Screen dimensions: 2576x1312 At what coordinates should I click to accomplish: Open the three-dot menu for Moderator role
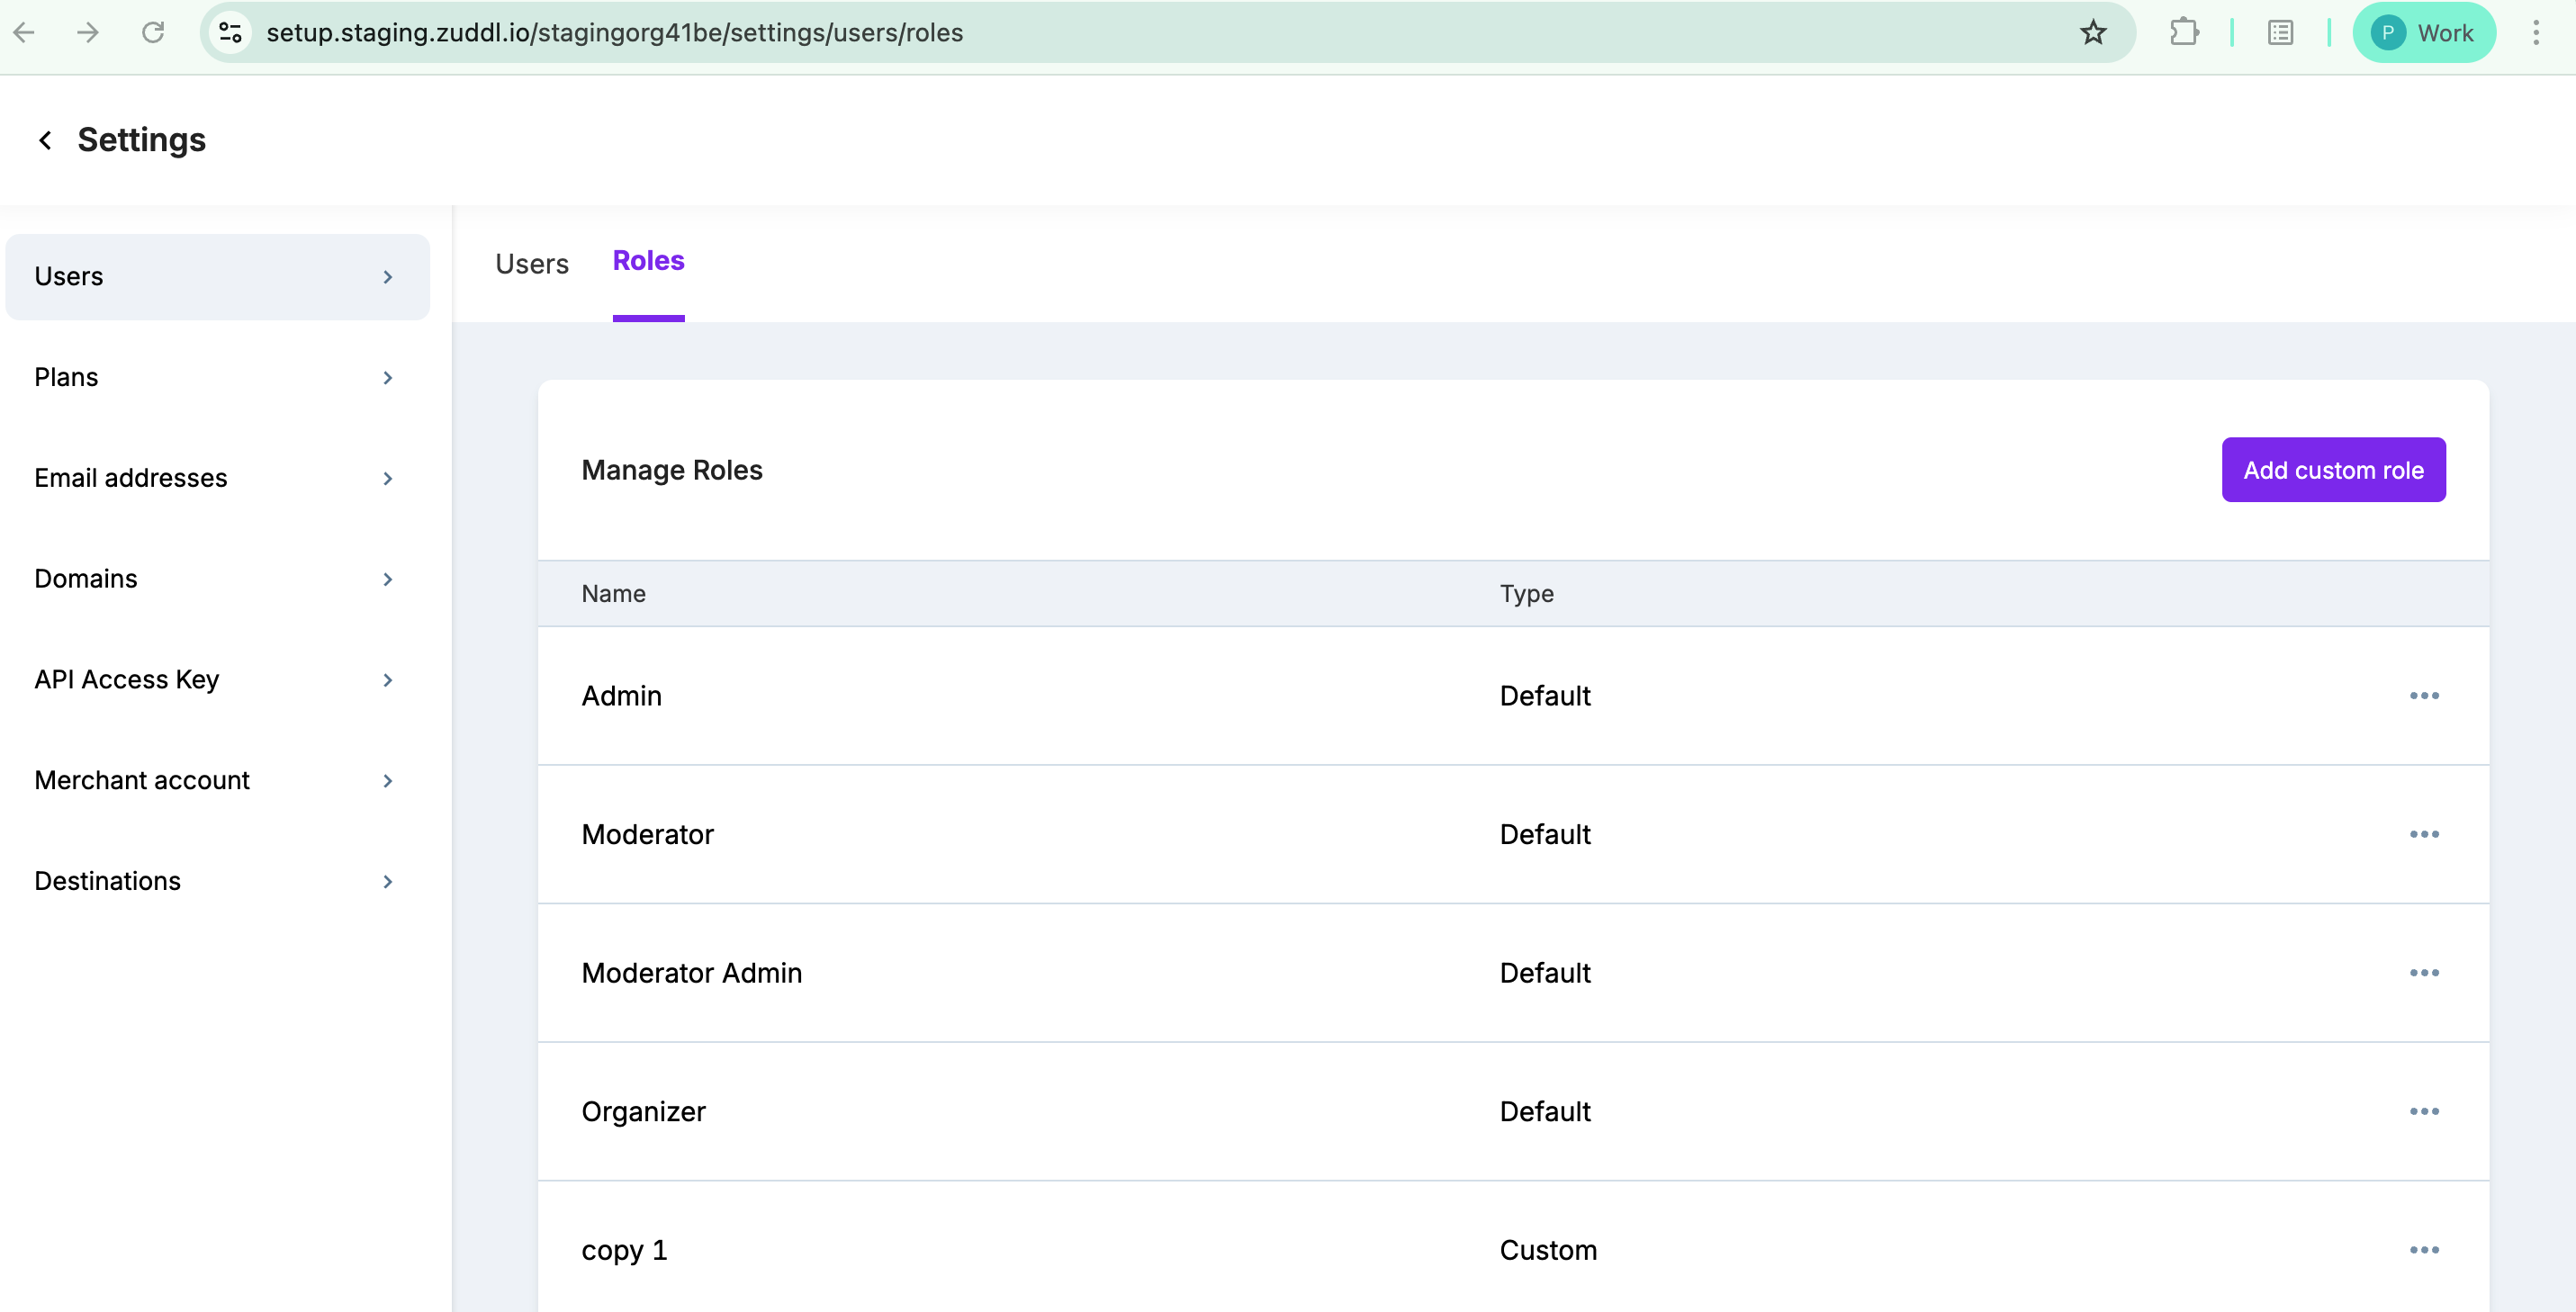click(2423, 834)
